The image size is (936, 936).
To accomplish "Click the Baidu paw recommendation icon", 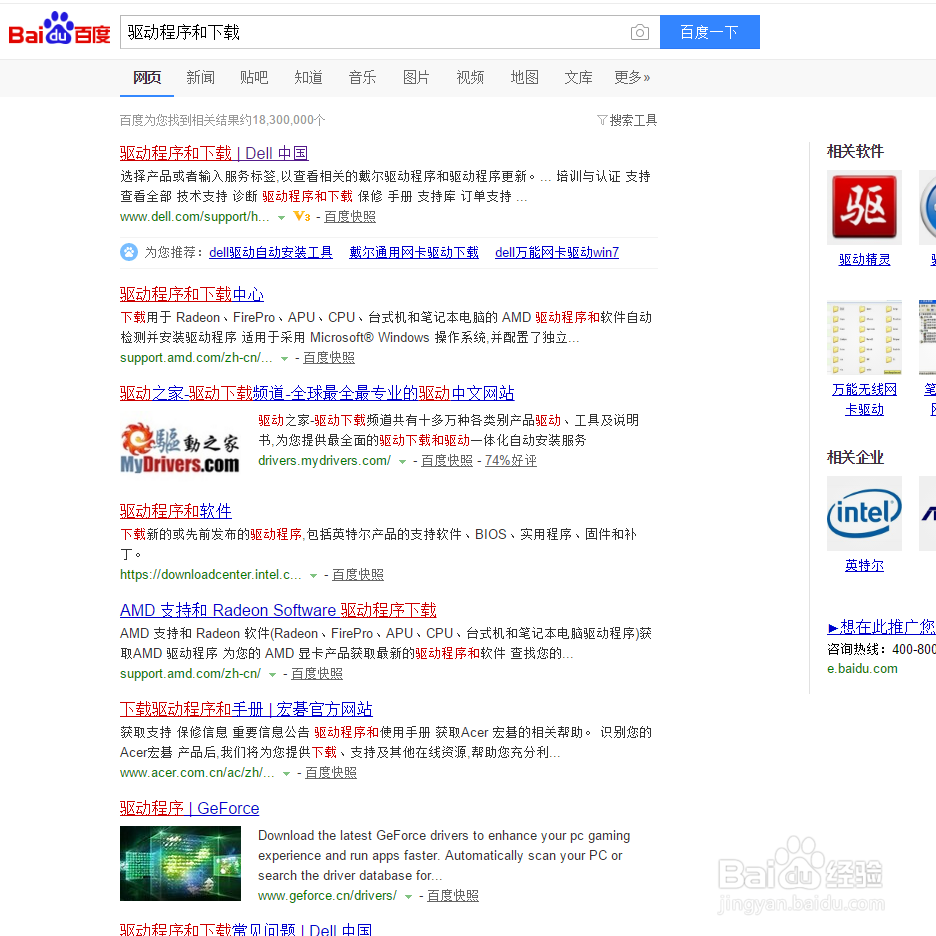I will tap(129, 252).
